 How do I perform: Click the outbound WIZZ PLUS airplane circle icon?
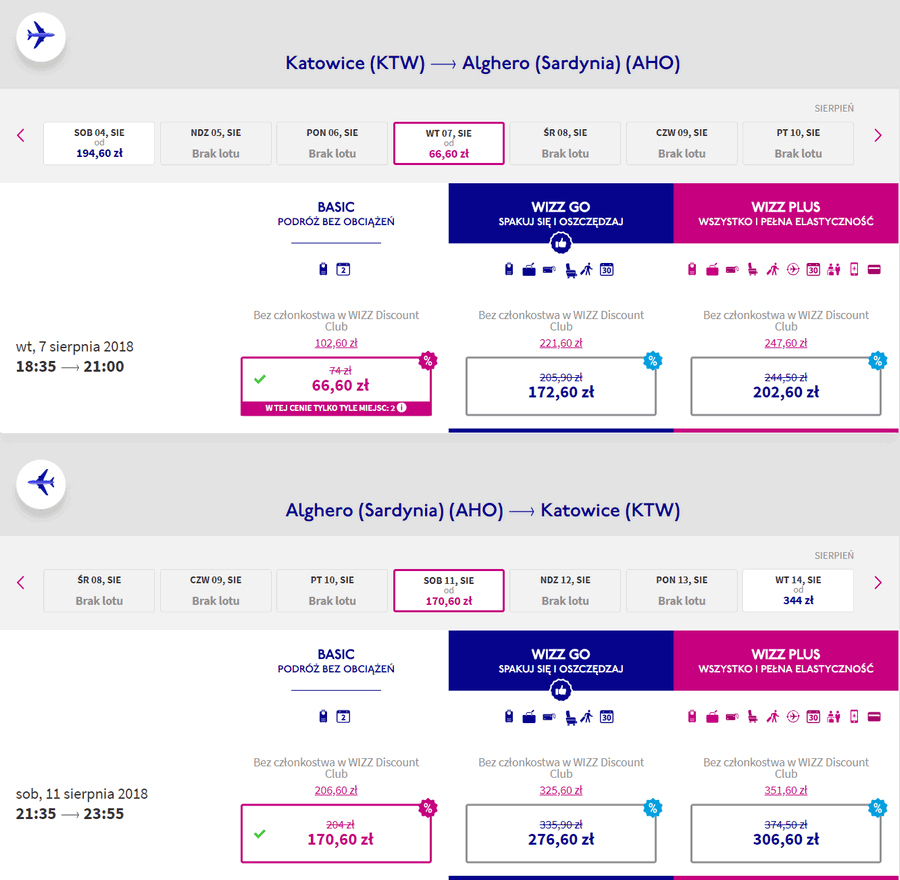793,269
